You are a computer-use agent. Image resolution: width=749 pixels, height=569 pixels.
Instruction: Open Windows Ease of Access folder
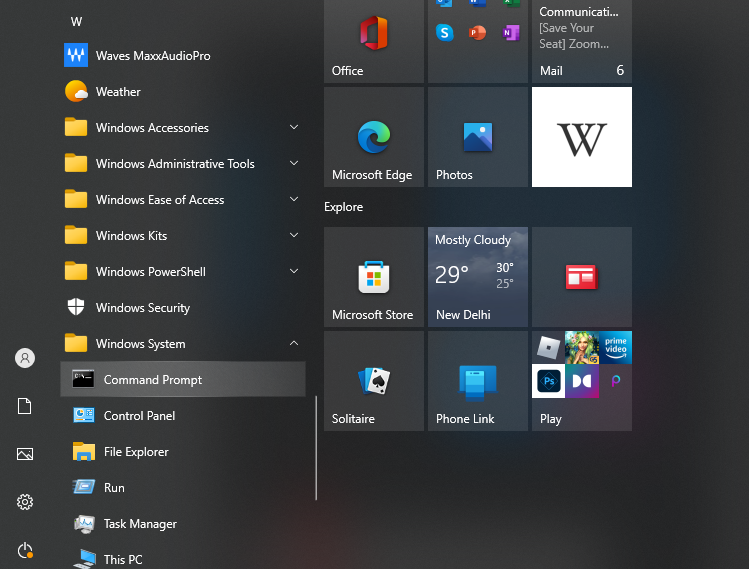(x=183, y=199)
